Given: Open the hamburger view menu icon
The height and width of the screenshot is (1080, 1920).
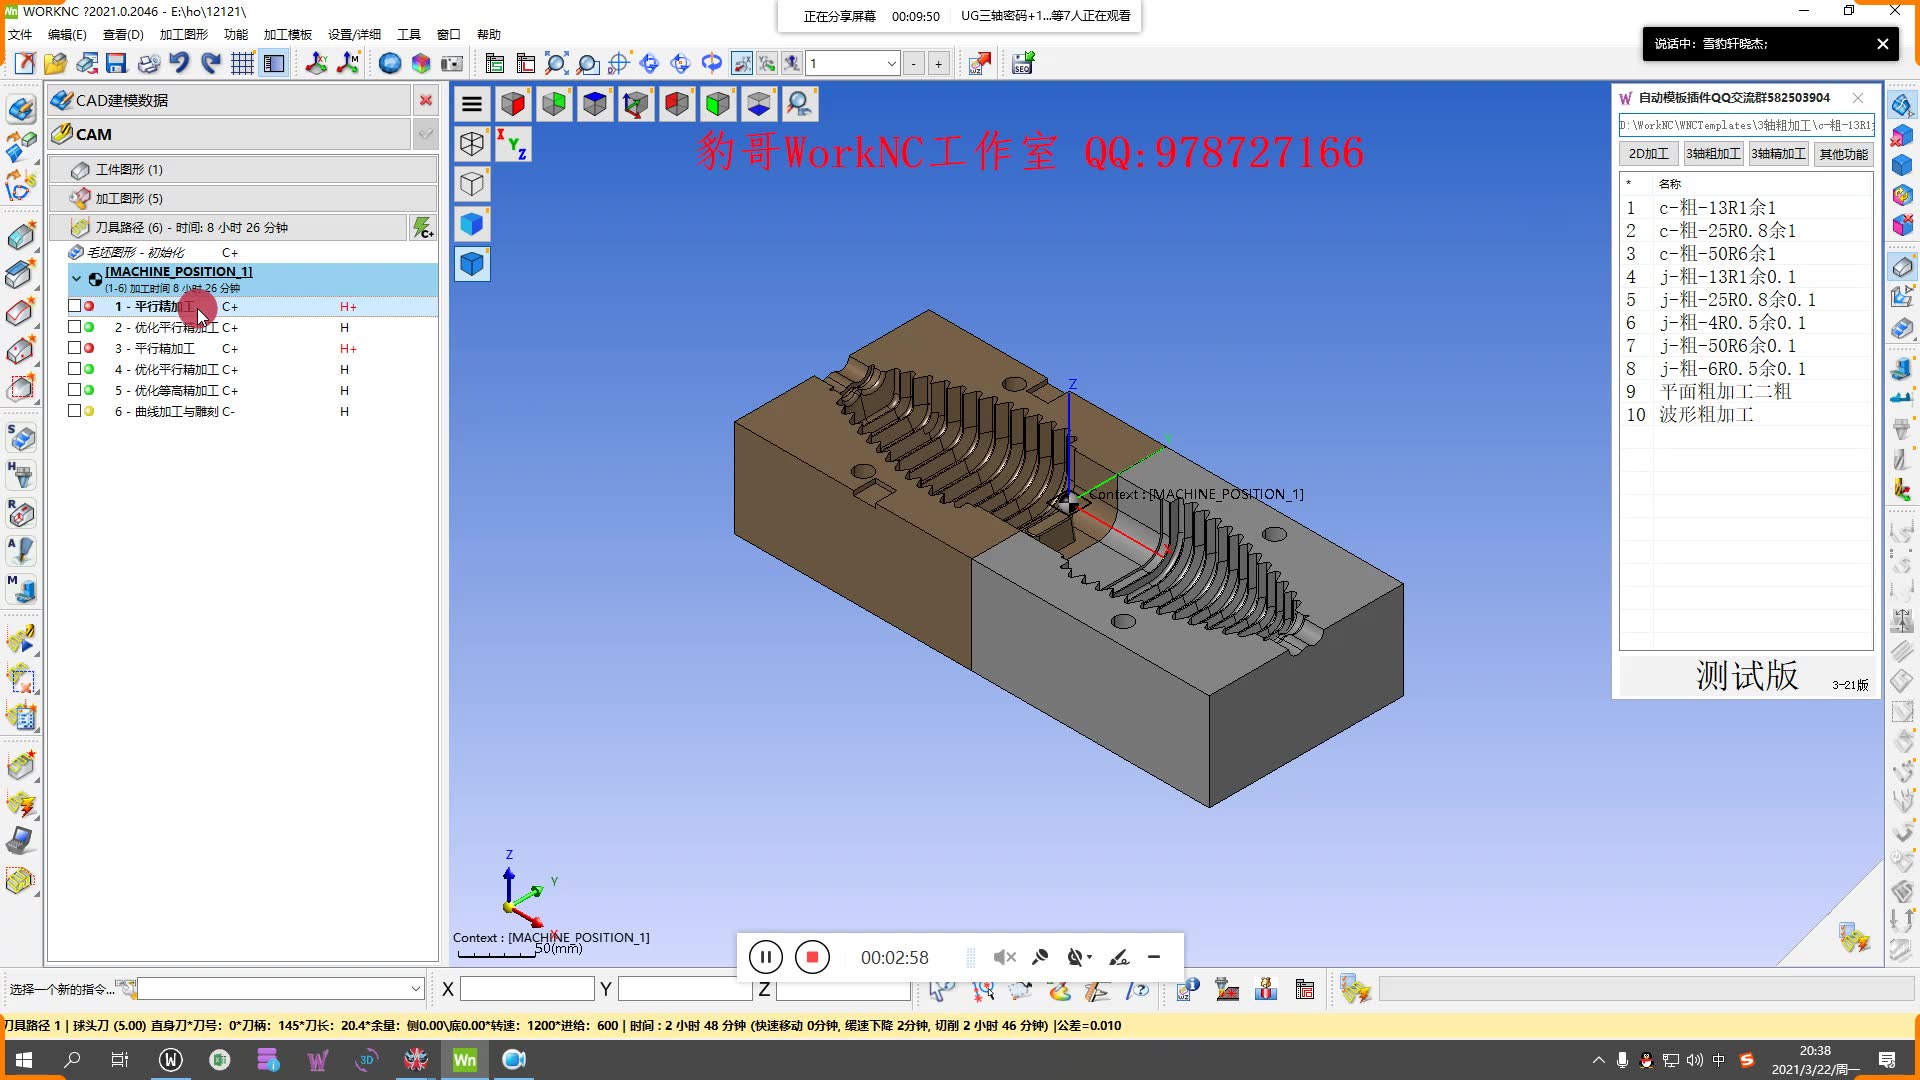Looking at the screenshot, I should pyautogui.click(x=472, y=104).
